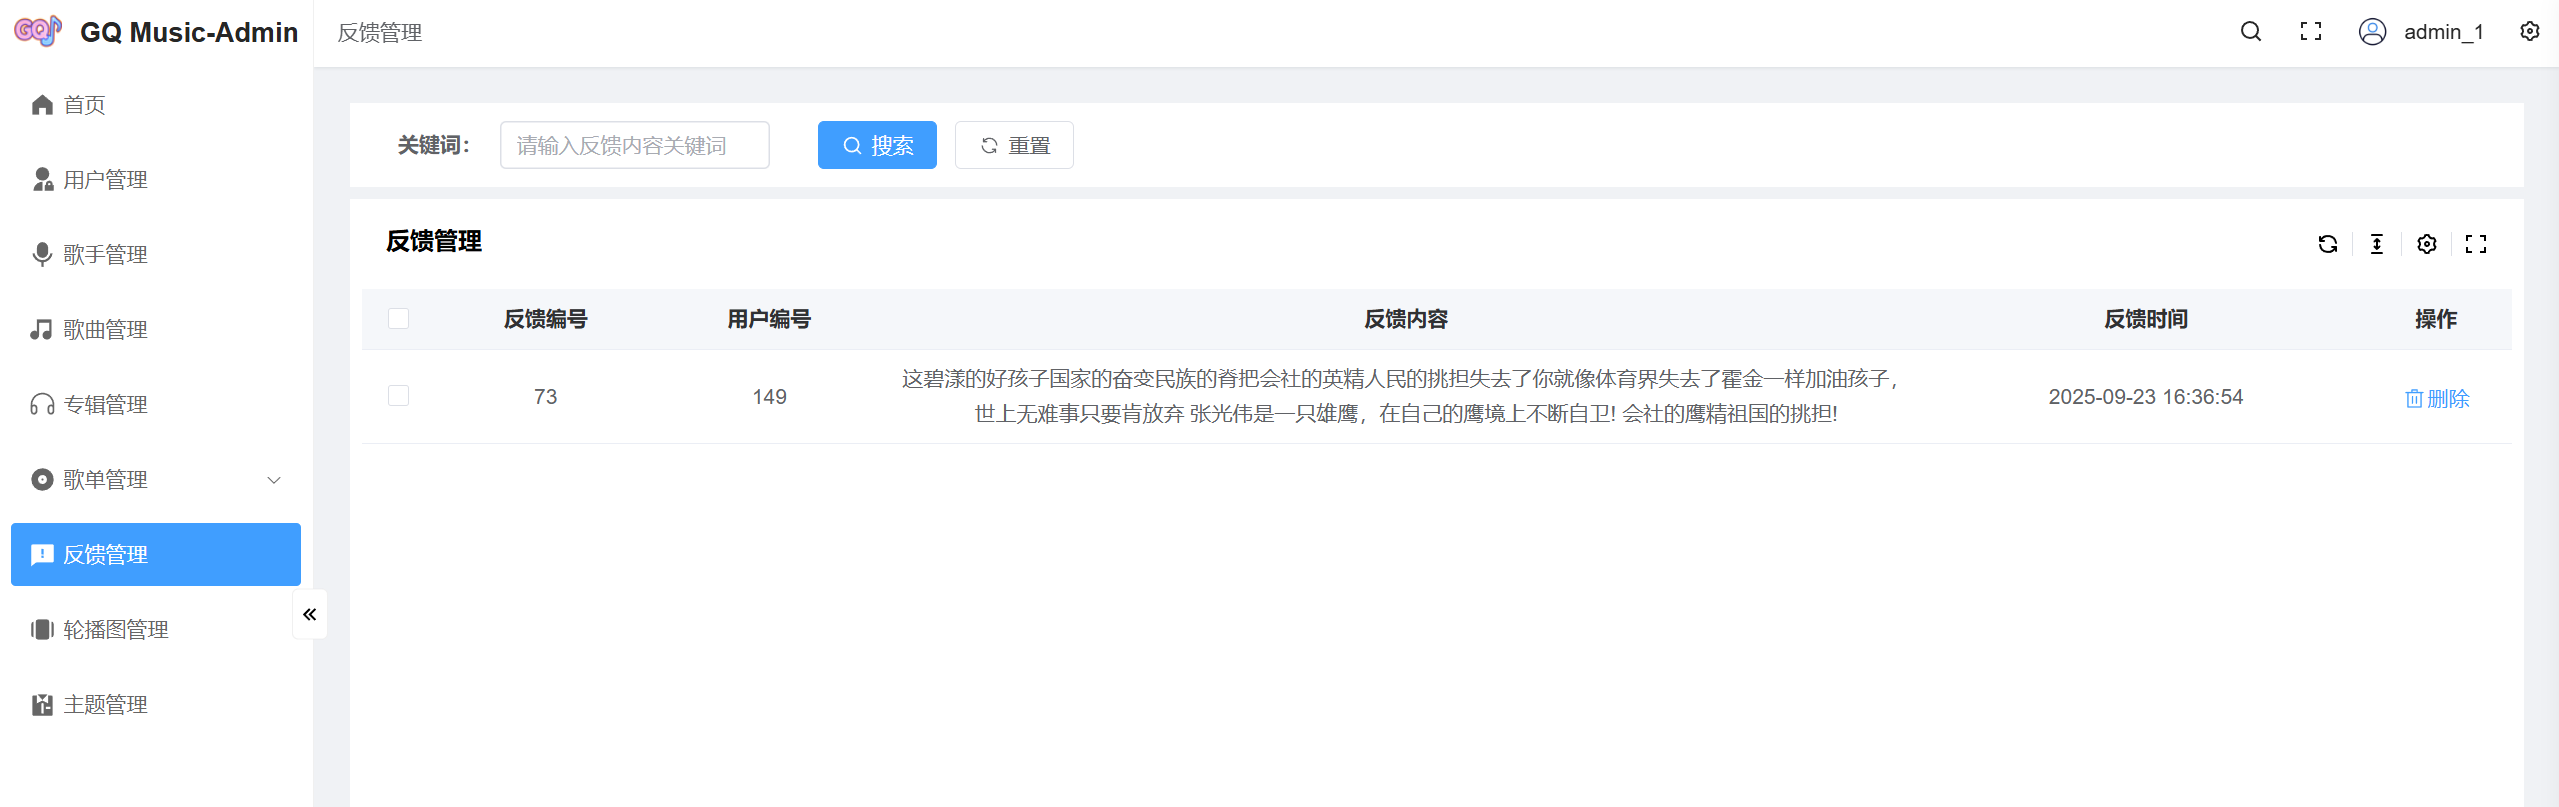Click the blue 搜索 button
This screenshot has height=807, width=2559.
pos(876,146)
